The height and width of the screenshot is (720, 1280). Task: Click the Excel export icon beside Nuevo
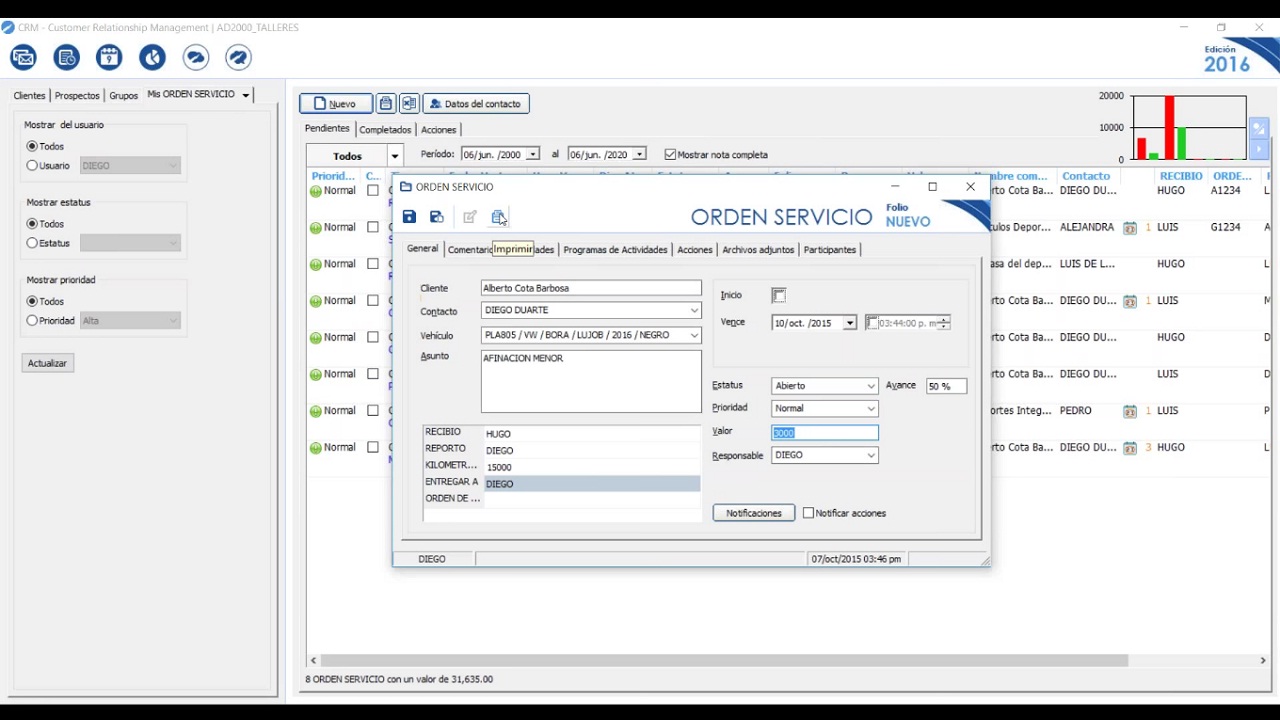click(409, 104)
